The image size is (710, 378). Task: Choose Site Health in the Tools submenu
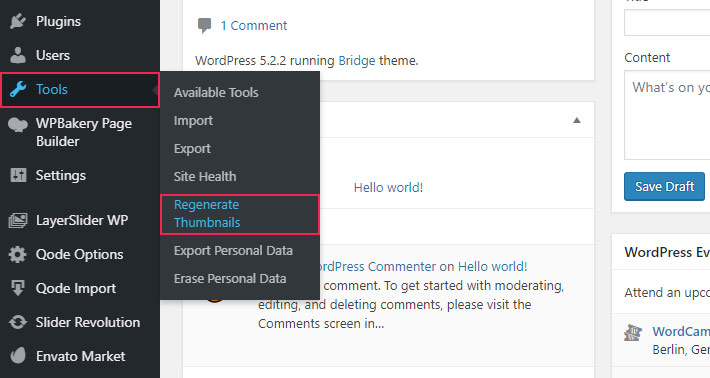point(205,177)
